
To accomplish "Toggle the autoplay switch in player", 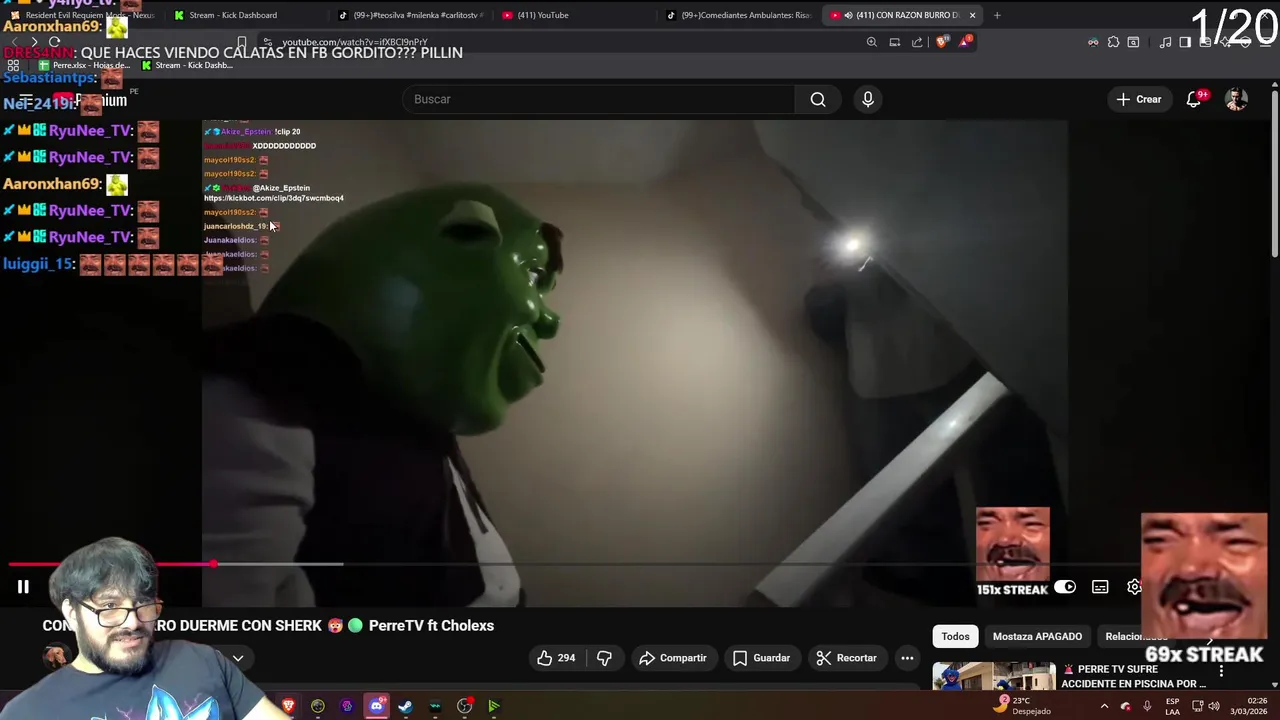I will click(x=1065, y=587).
